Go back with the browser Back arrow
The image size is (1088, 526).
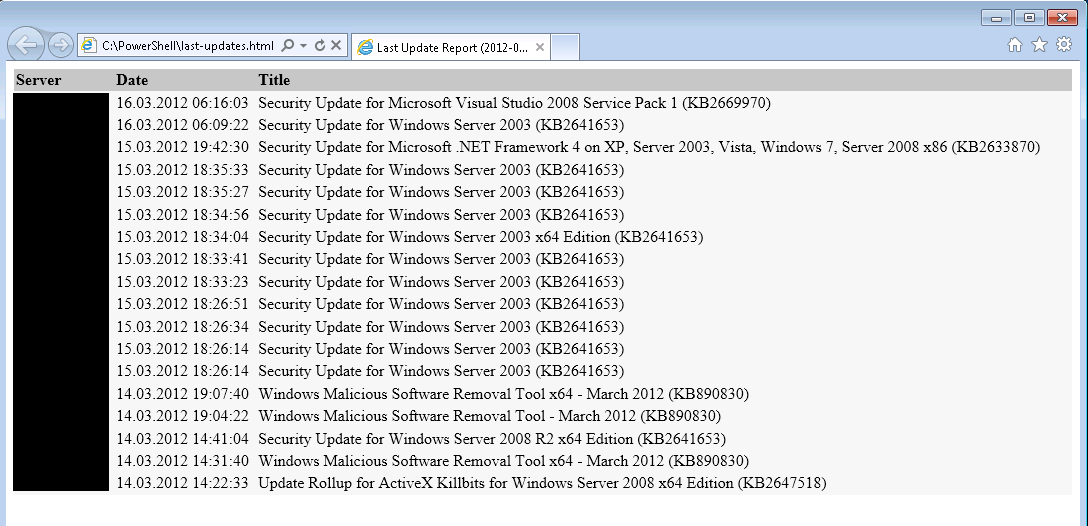point(26,45)
